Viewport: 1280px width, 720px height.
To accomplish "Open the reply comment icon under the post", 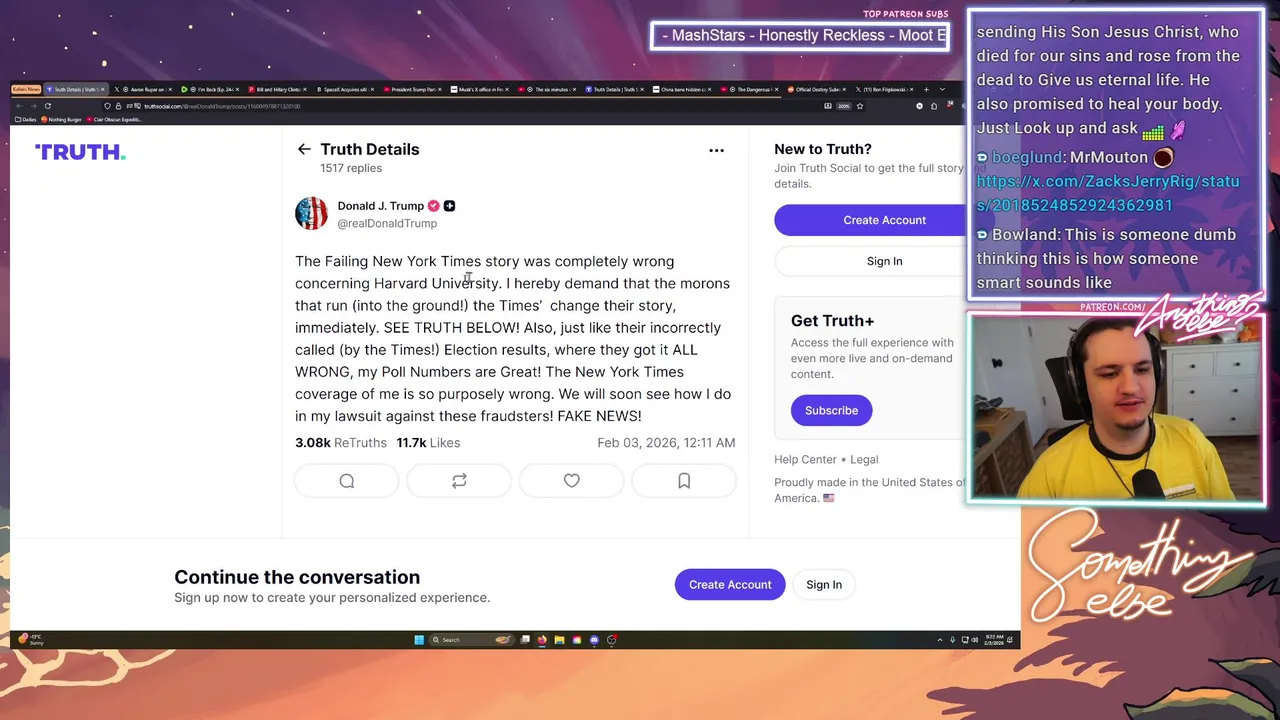I will point(347,481).
